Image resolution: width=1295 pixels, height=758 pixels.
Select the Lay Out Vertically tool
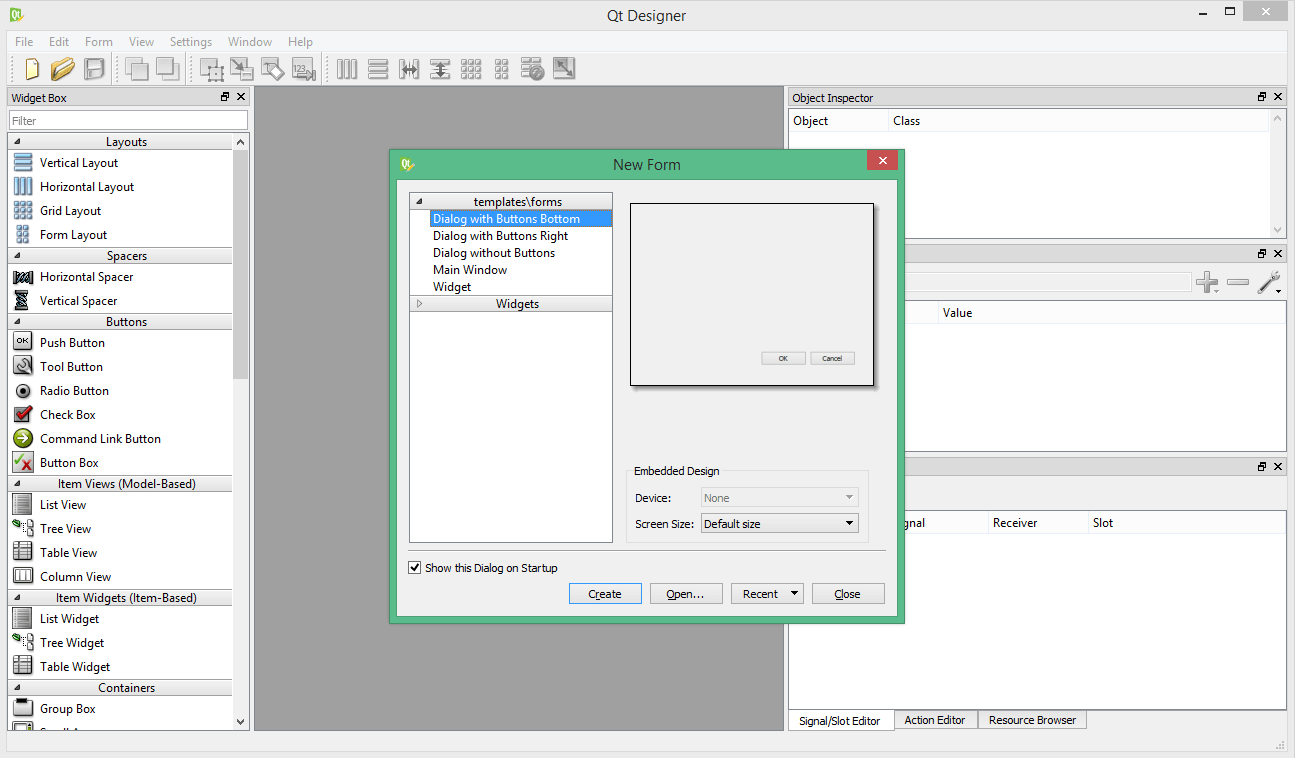[378, 69]
